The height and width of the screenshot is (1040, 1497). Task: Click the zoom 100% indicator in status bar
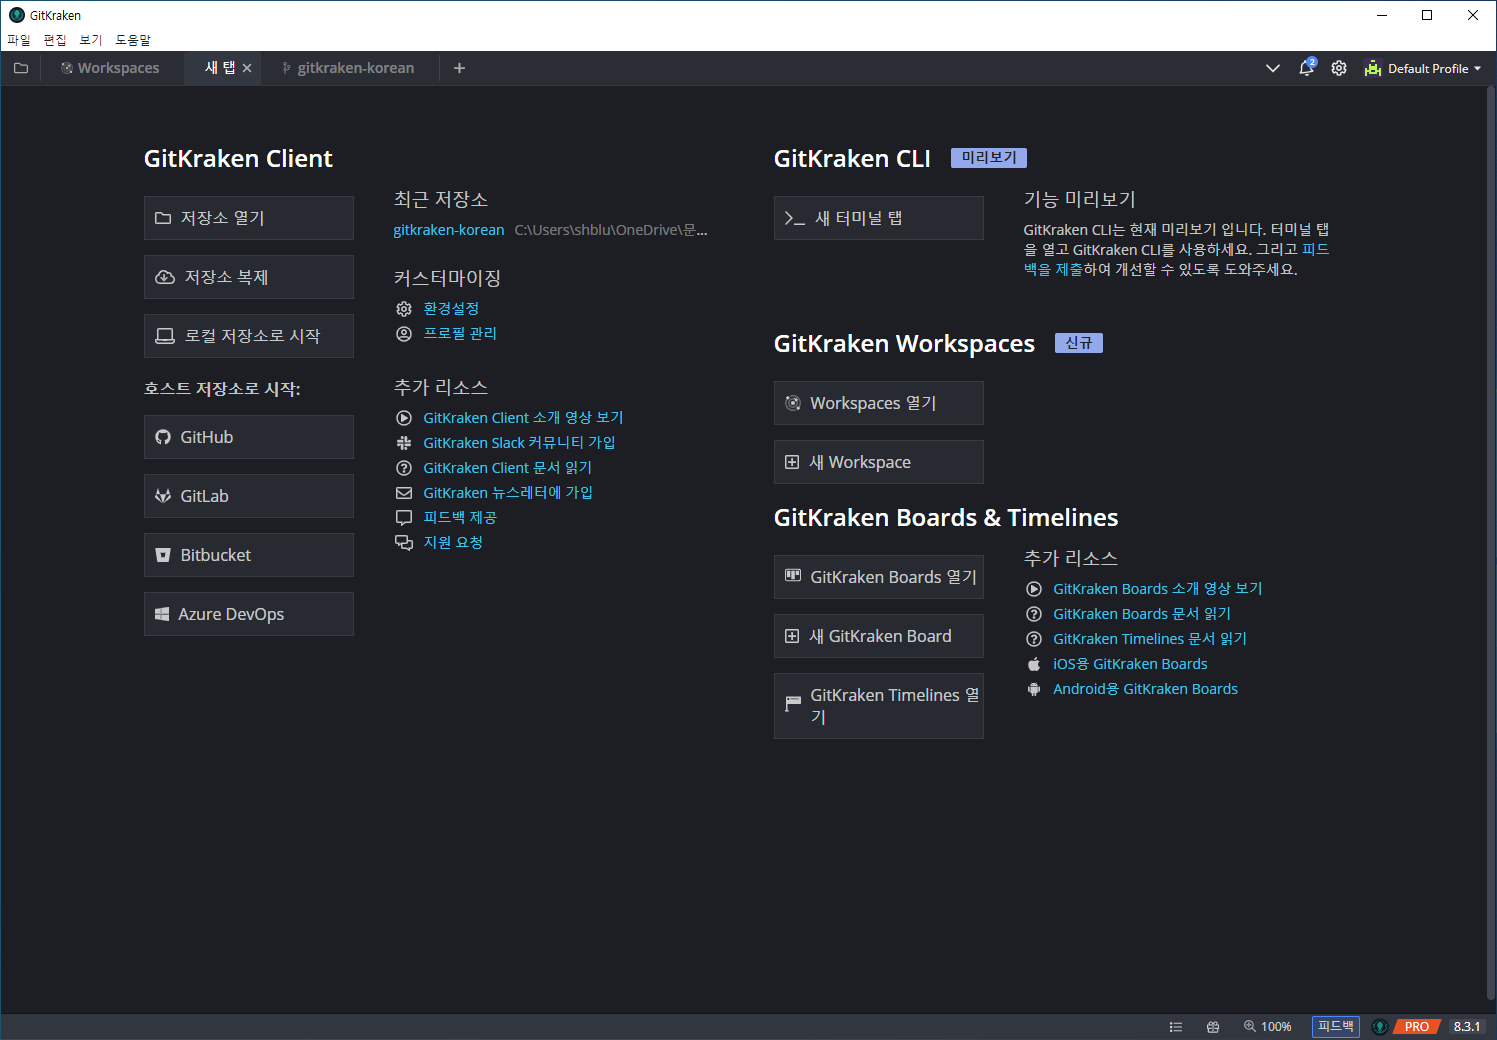click(1267, 1027)
